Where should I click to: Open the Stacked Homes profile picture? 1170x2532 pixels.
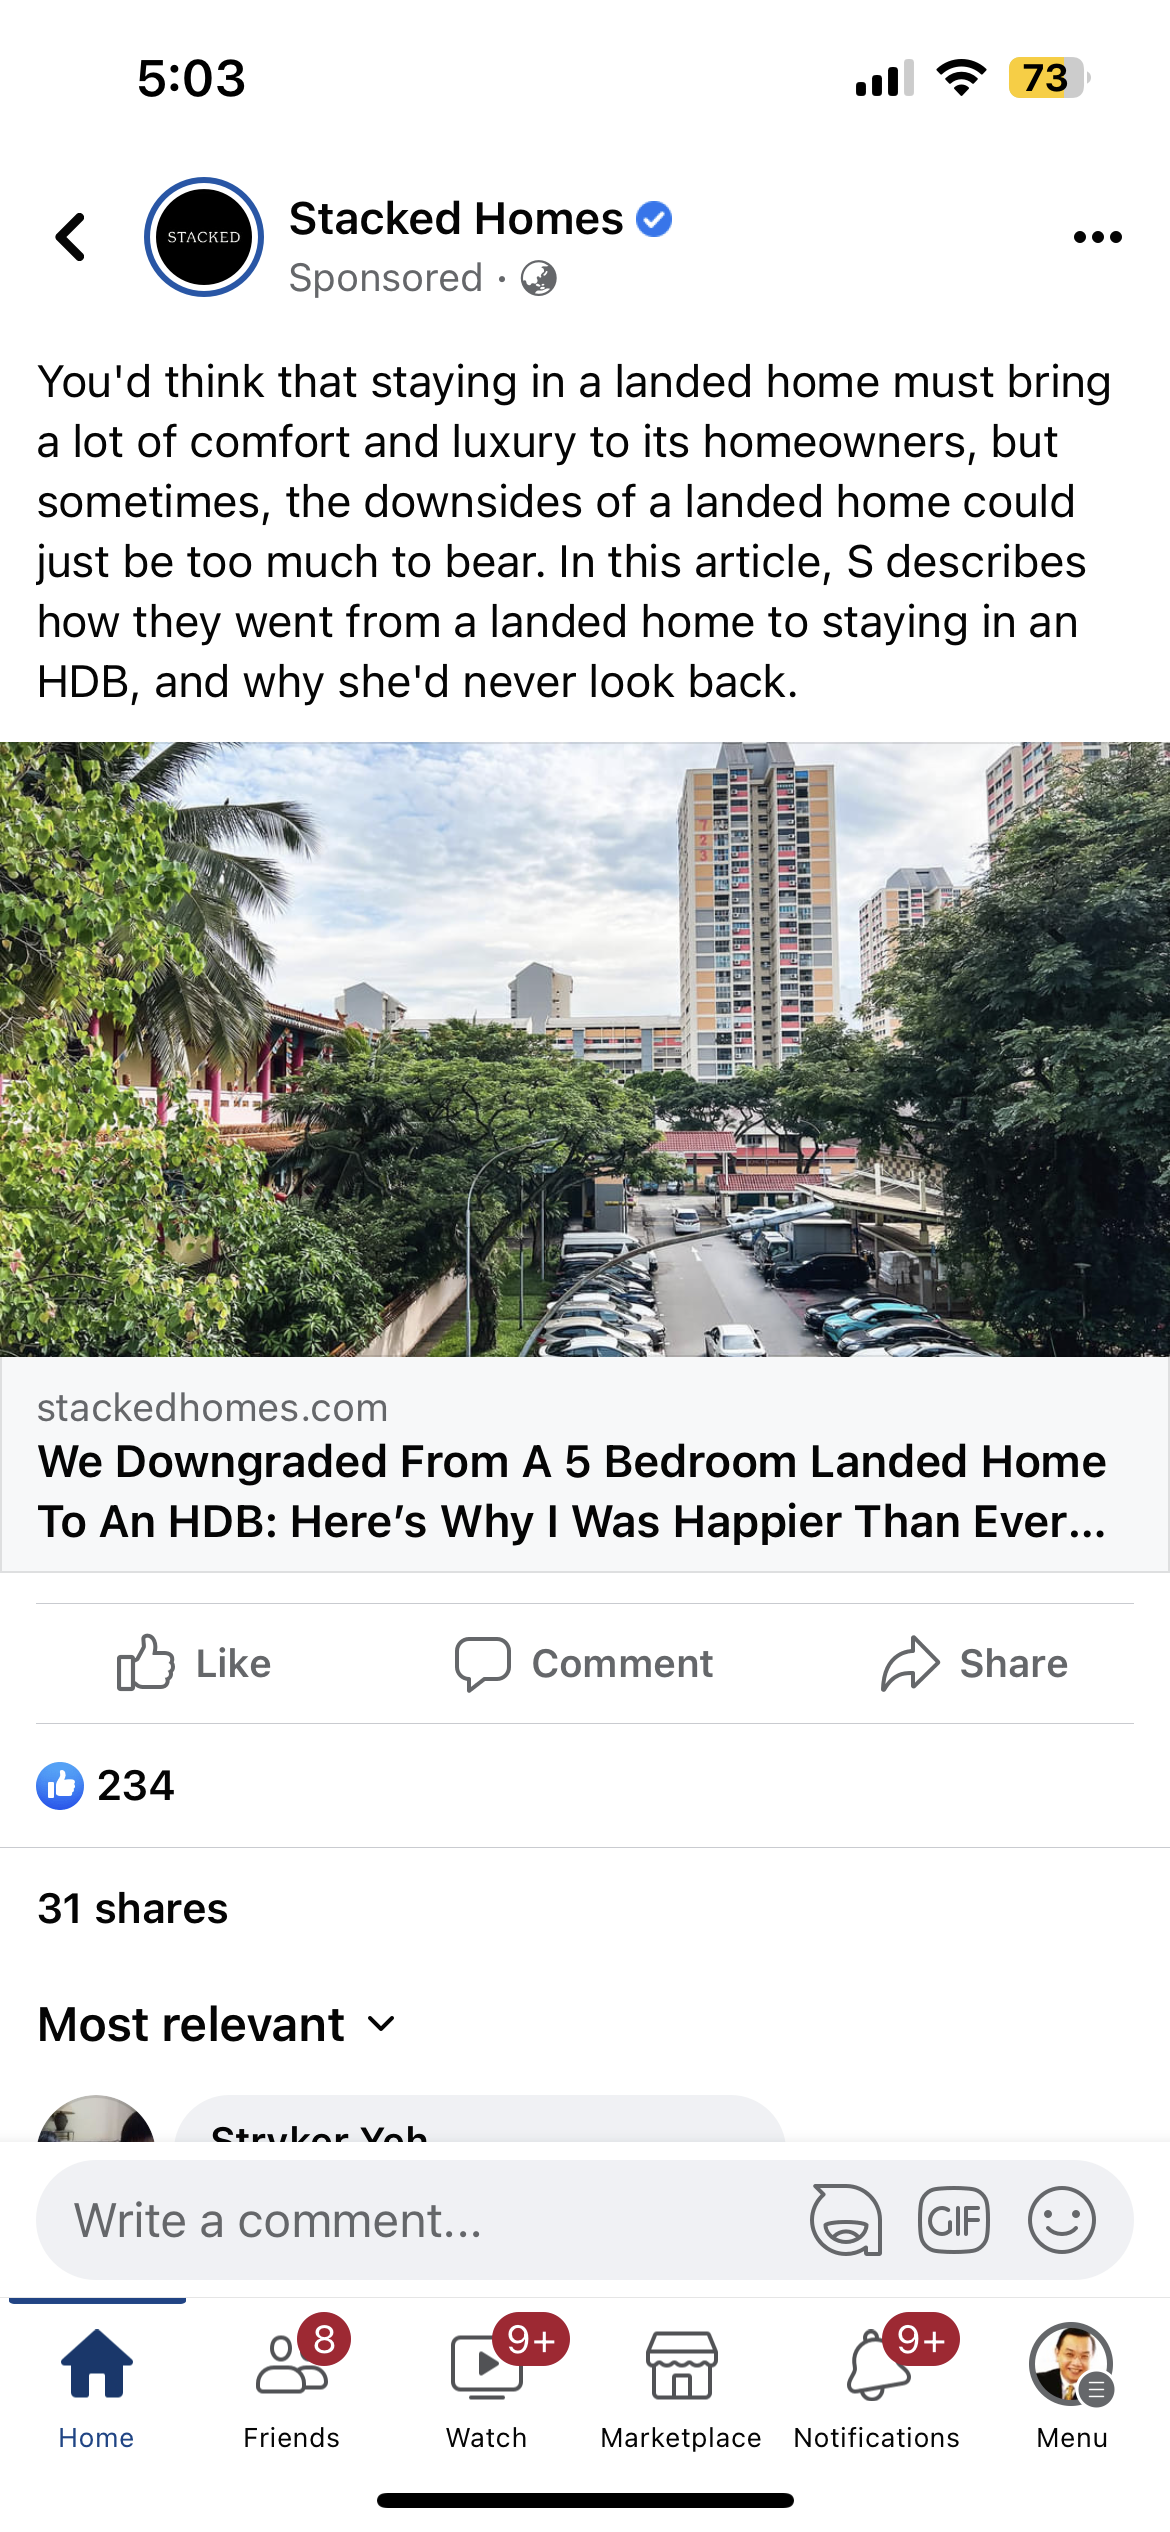(x=204, y=237)
